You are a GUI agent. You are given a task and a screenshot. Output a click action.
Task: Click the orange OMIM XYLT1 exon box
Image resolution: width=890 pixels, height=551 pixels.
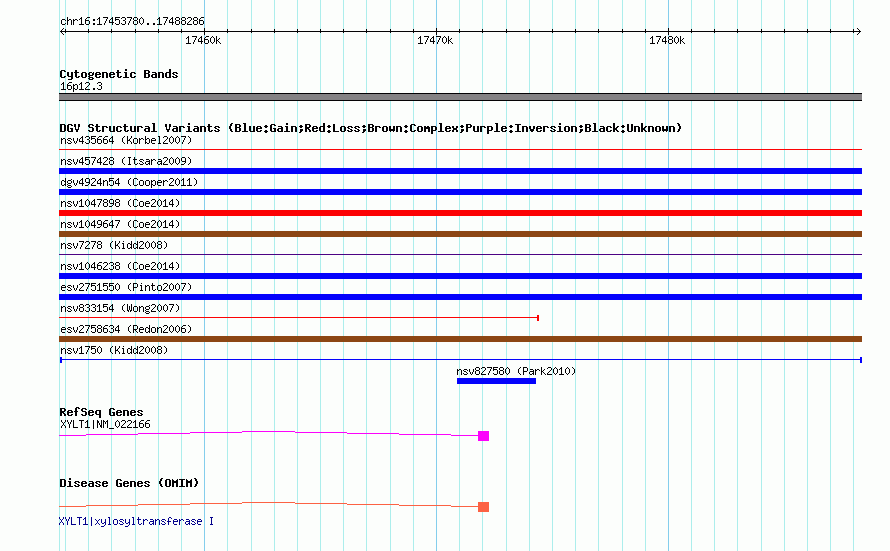pos(484,507)
